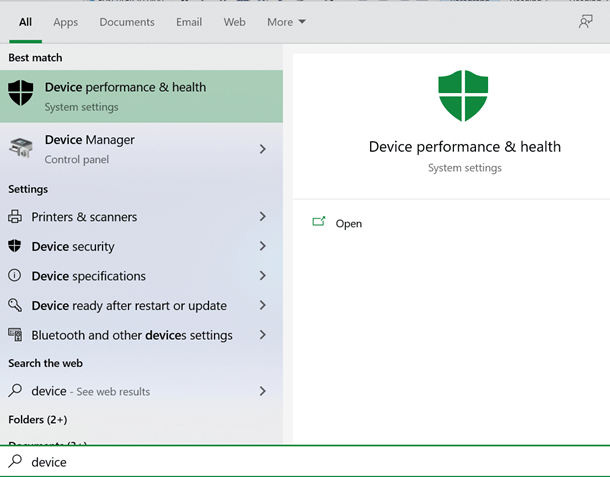Expand the device web results chevron

pyautogui.click(x=263, y=391)
